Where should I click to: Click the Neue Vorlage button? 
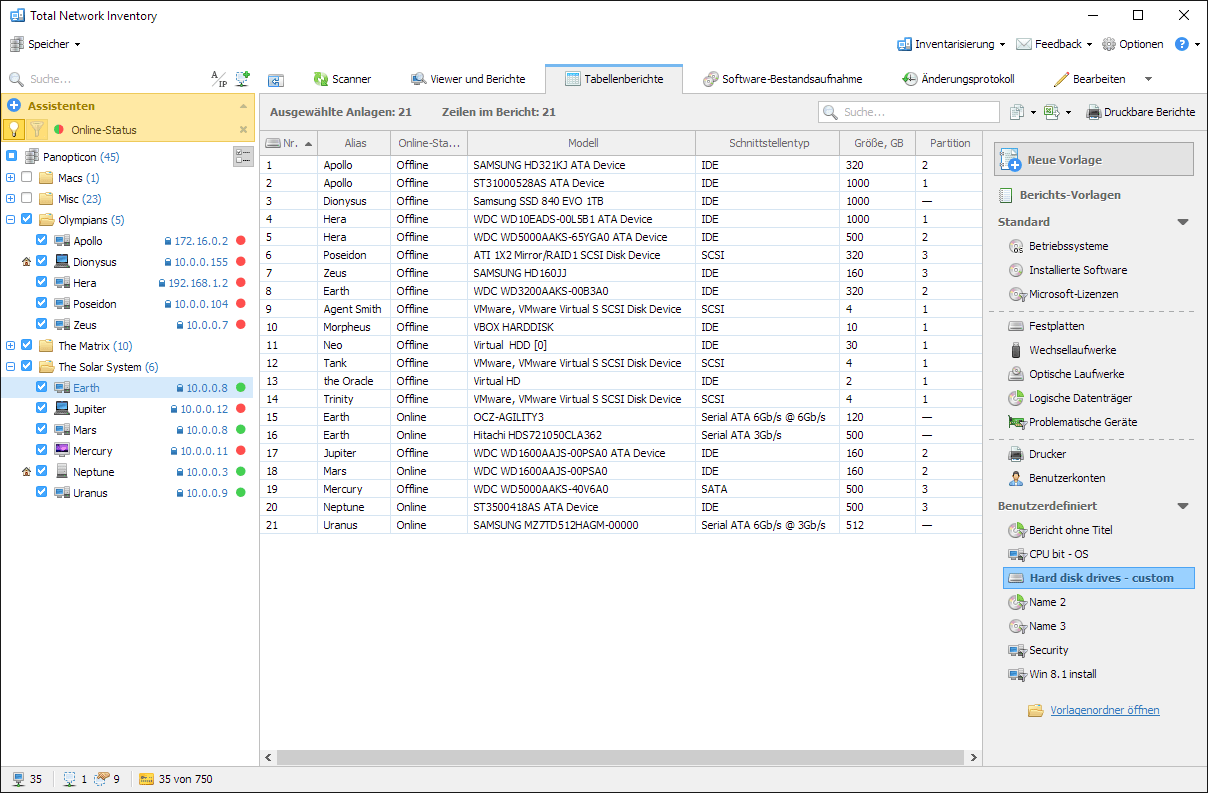1093,160
